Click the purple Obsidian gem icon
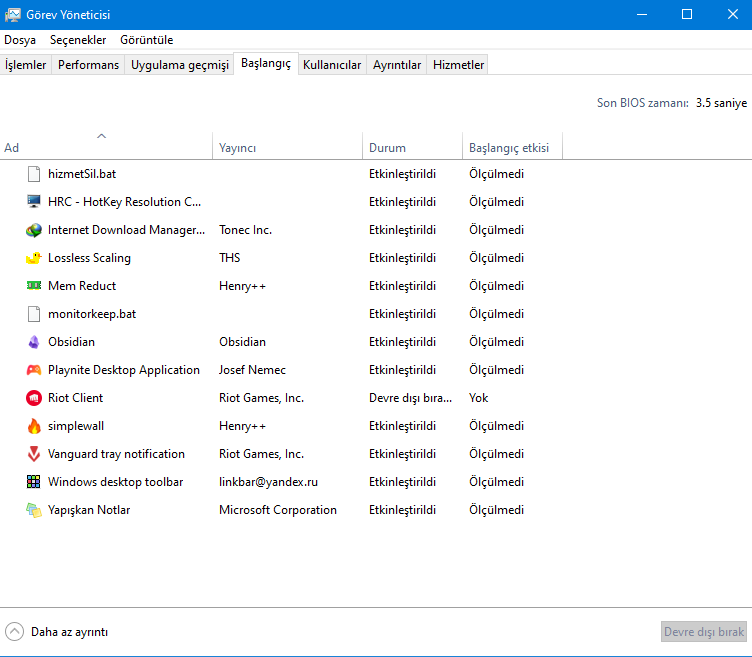The width and height of the screenshot is (752, 657). pos(34,342)
